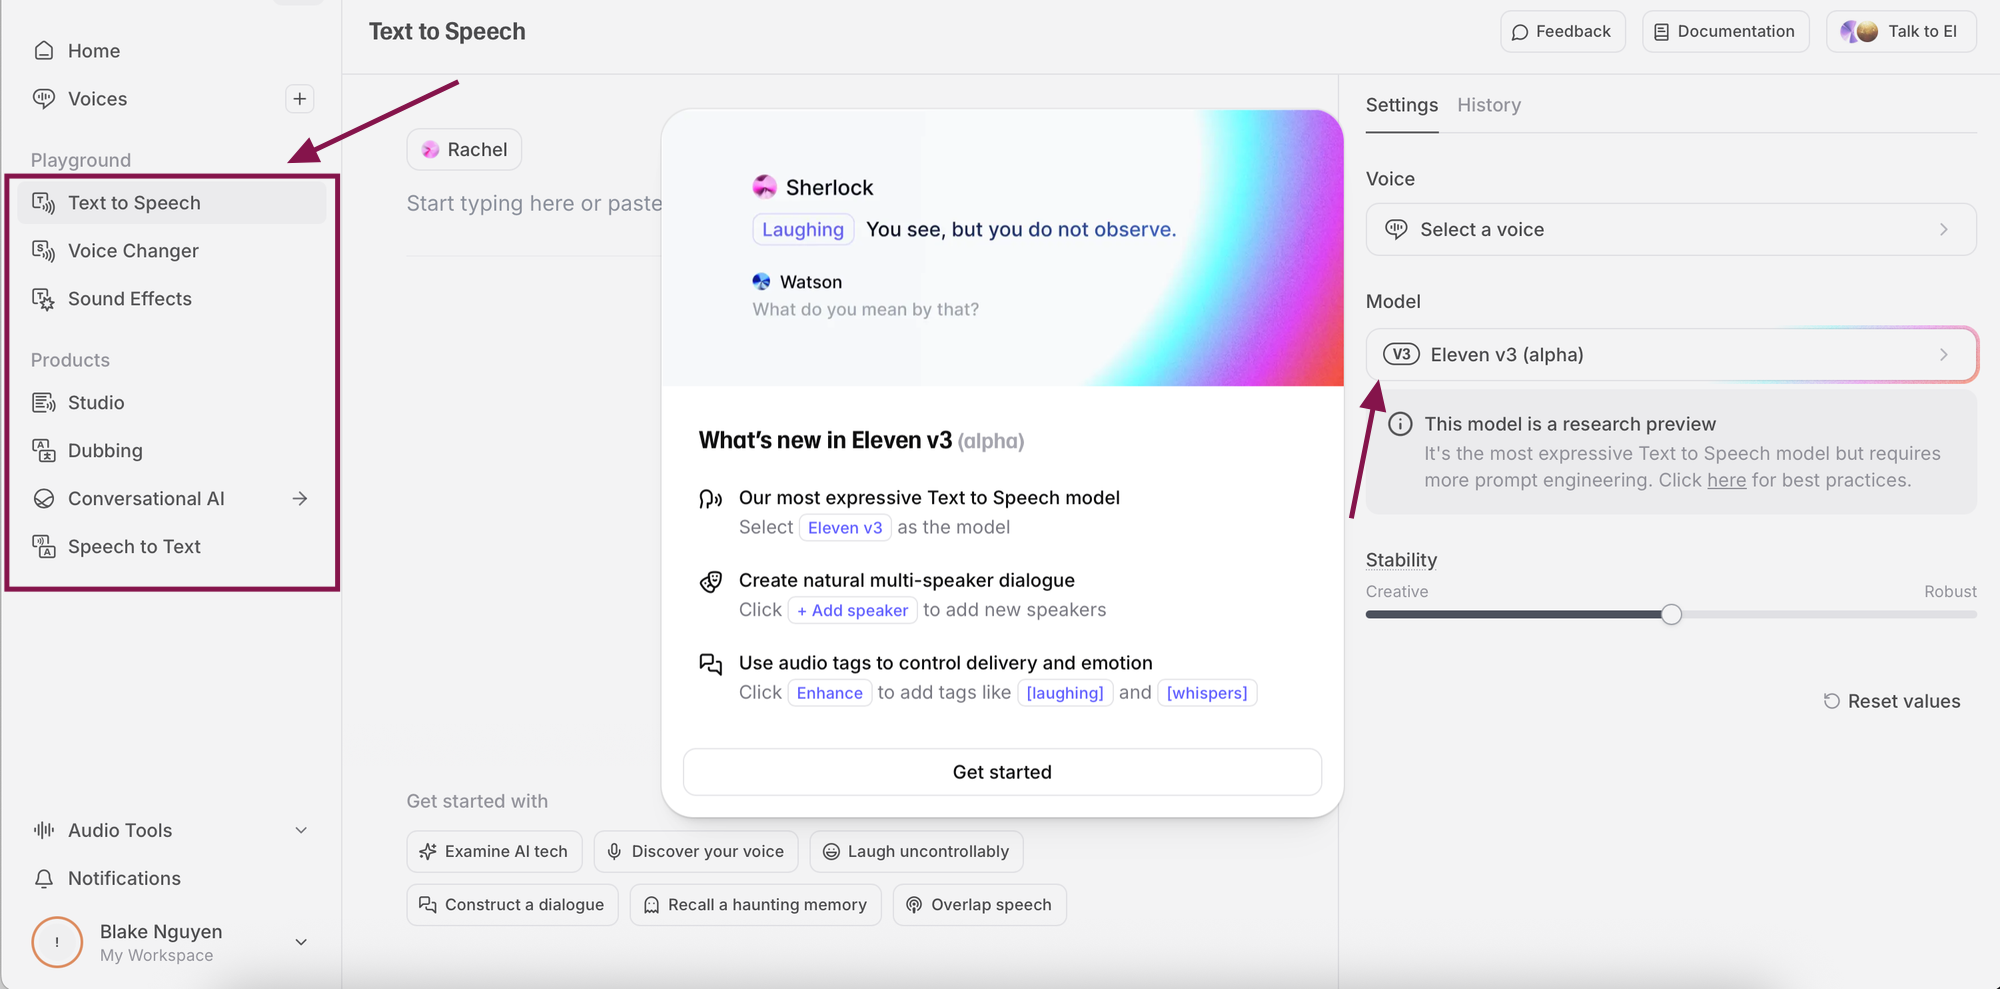Choose the Construct a dialogue prompt
This screenshot has width=2000, height=989.
[x=512, y=905]
